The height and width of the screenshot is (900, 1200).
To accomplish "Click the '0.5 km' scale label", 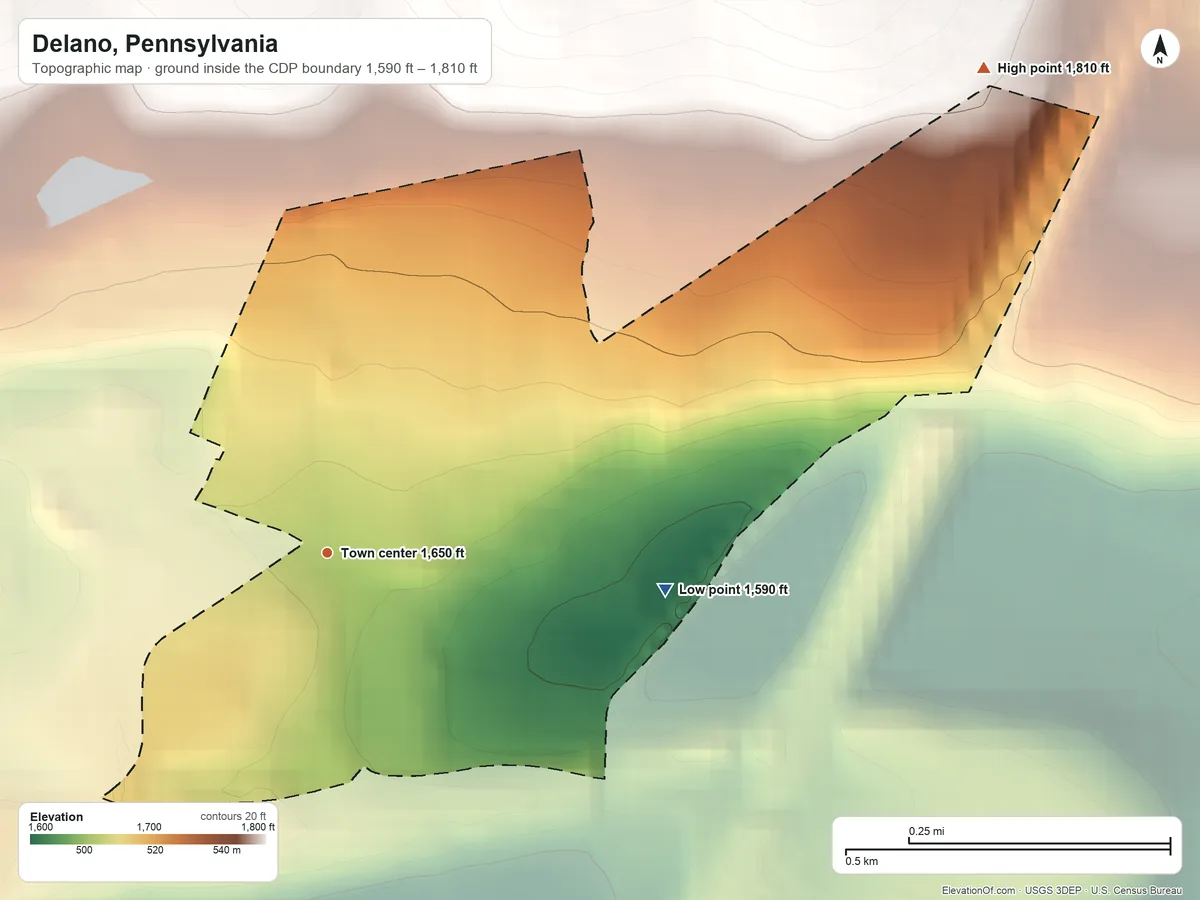I will (862, 860).
